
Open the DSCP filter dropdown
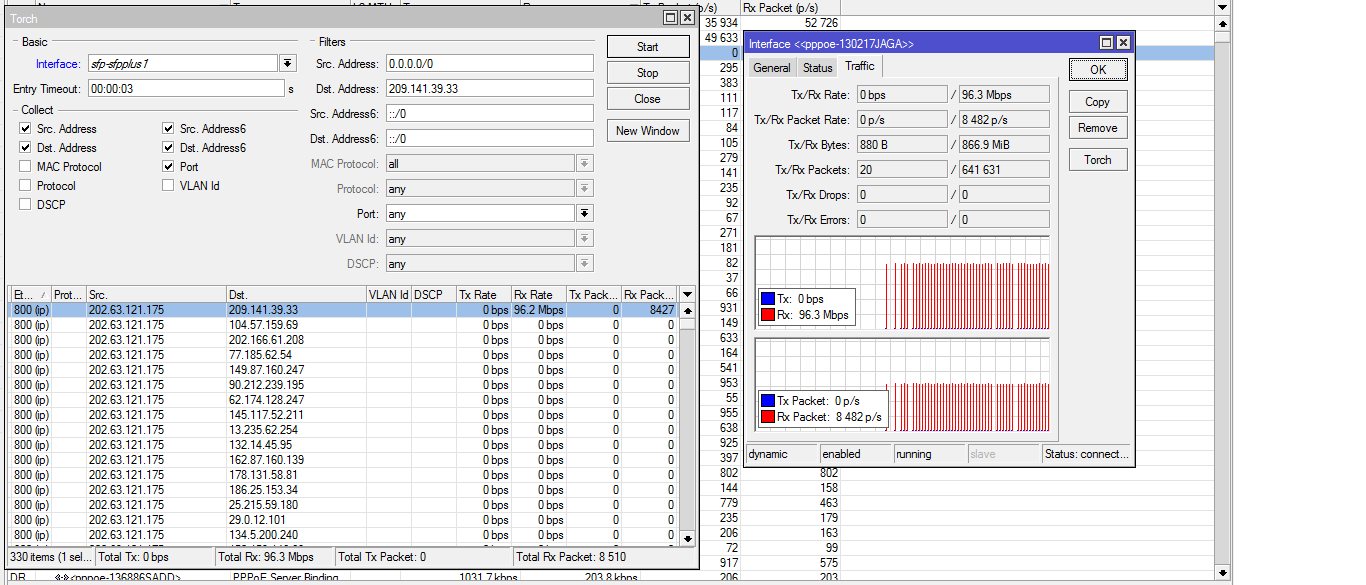click(585, 264)
